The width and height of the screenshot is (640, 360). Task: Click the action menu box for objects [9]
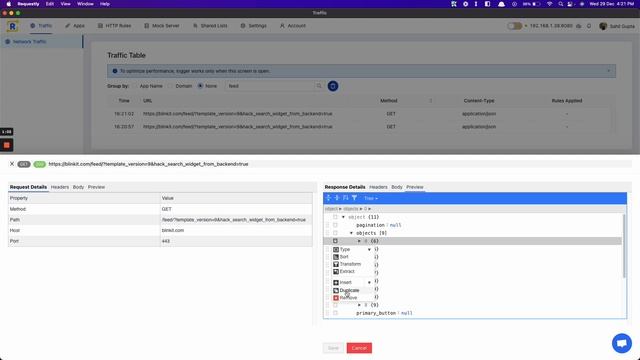[335, 233]
